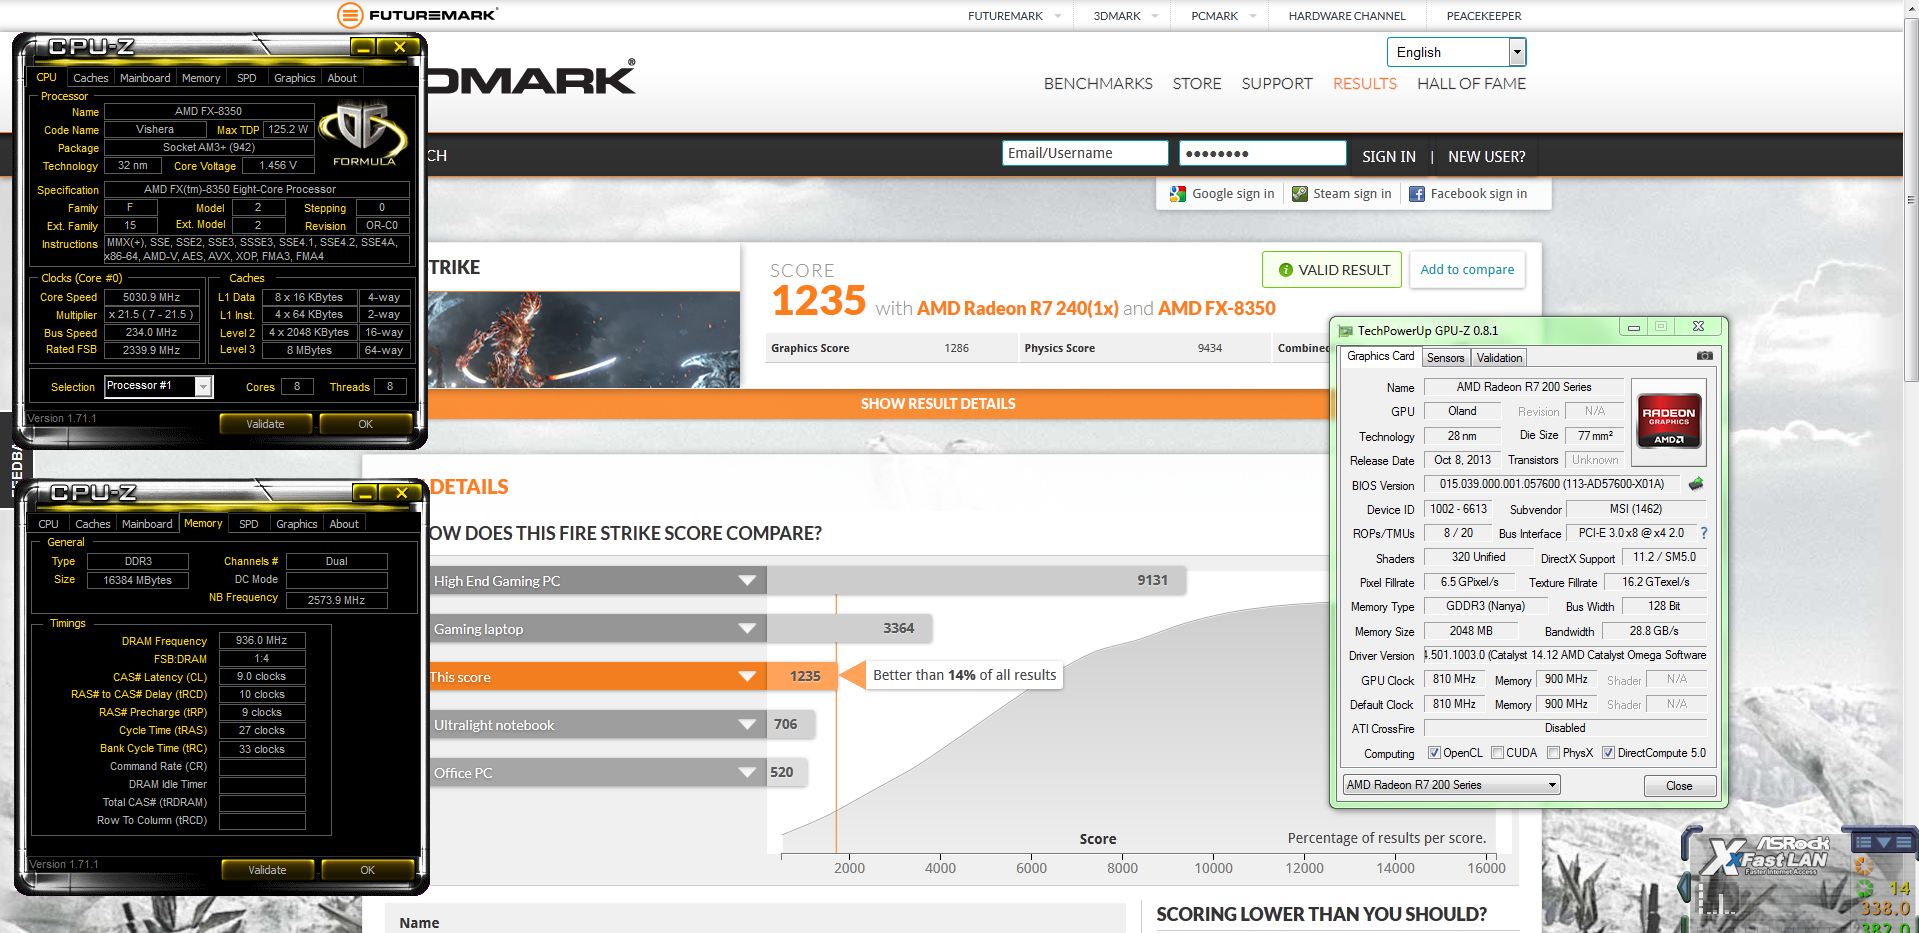
Task: Click the Bus Interface question mark icon
Action: (x=1704, y=533)
